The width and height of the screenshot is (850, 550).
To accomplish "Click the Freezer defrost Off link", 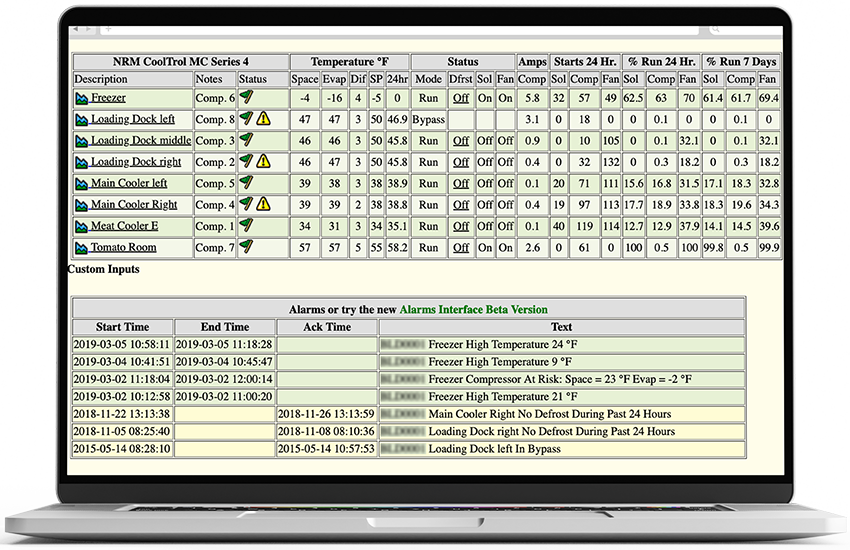I will click(x=461, y=98).
